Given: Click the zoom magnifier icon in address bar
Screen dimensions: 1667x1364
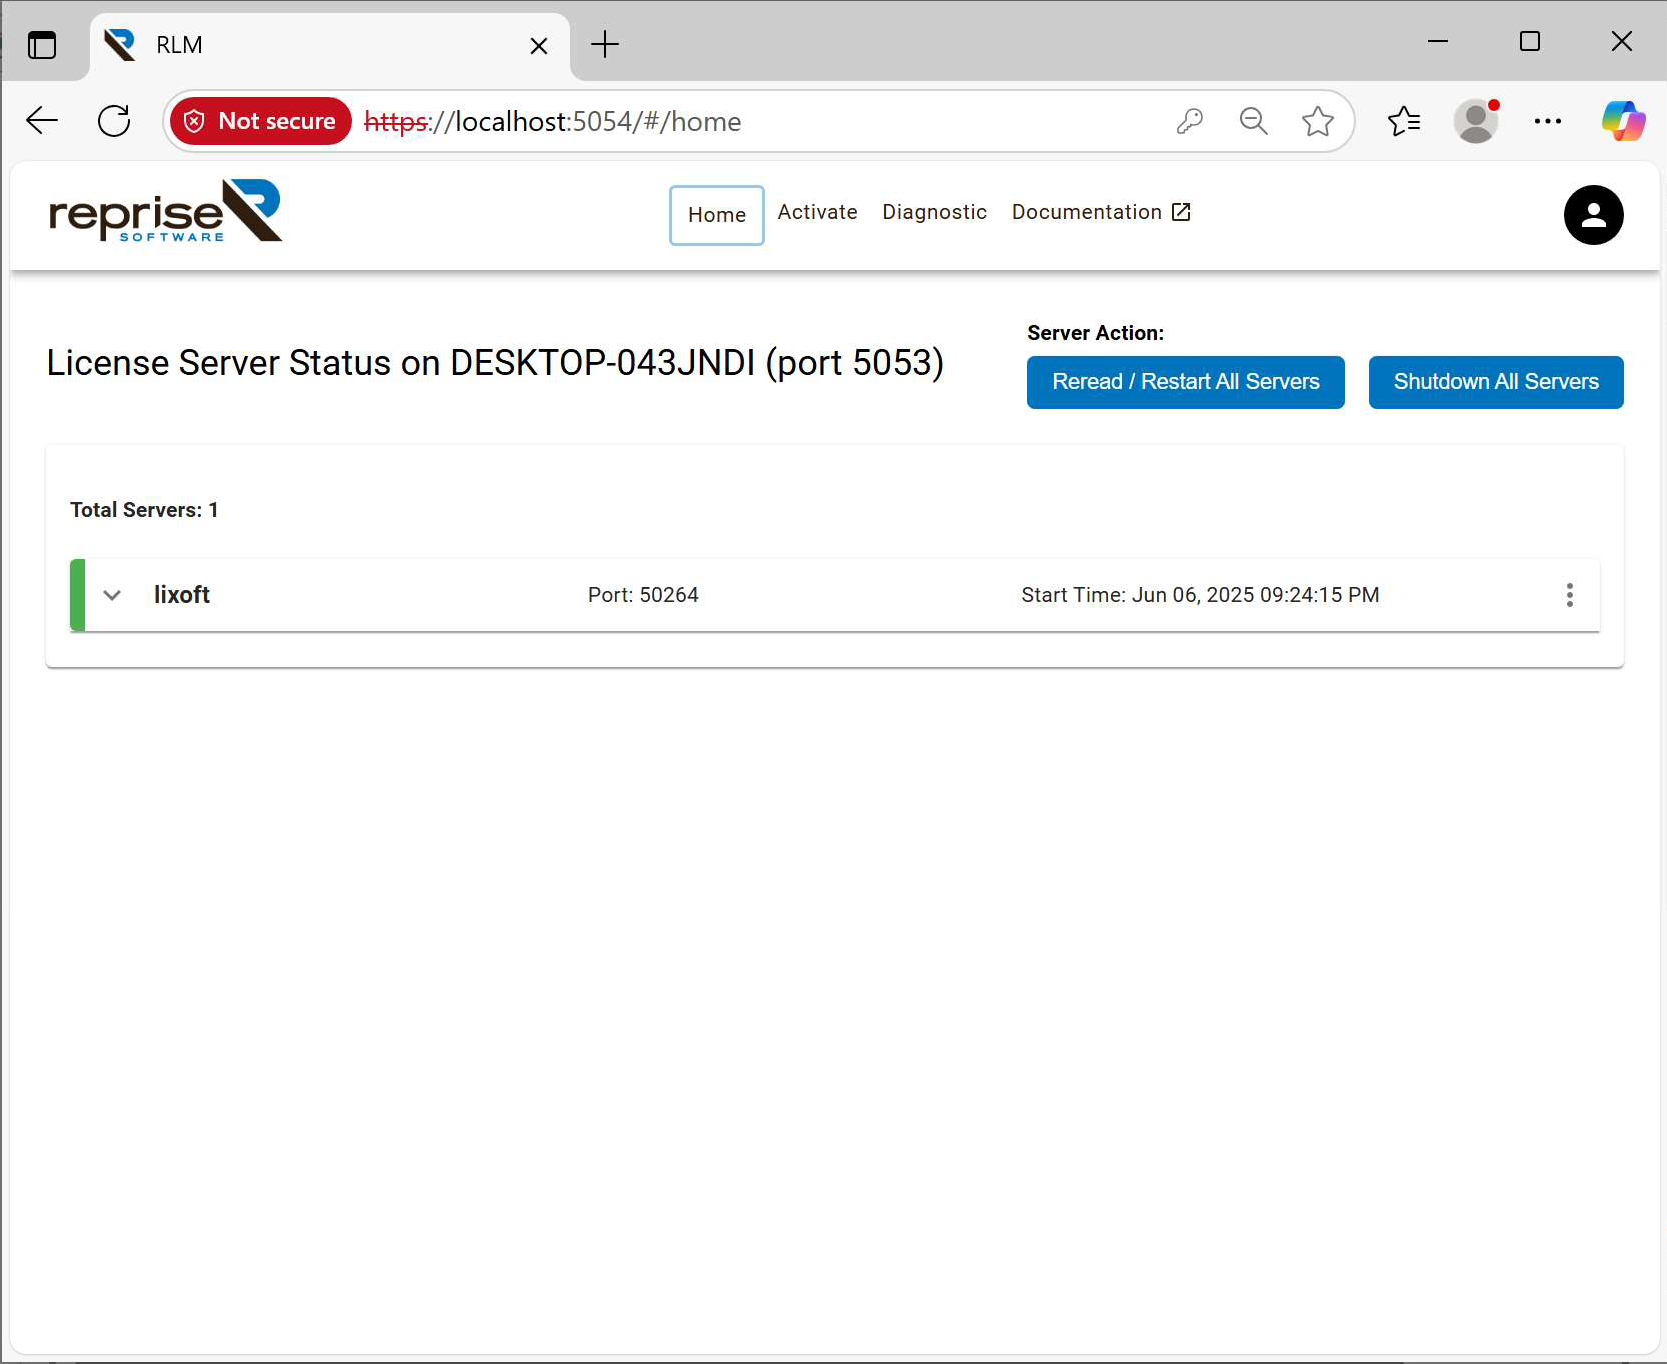Looking at the screenshot, I should pos(1253,121).
